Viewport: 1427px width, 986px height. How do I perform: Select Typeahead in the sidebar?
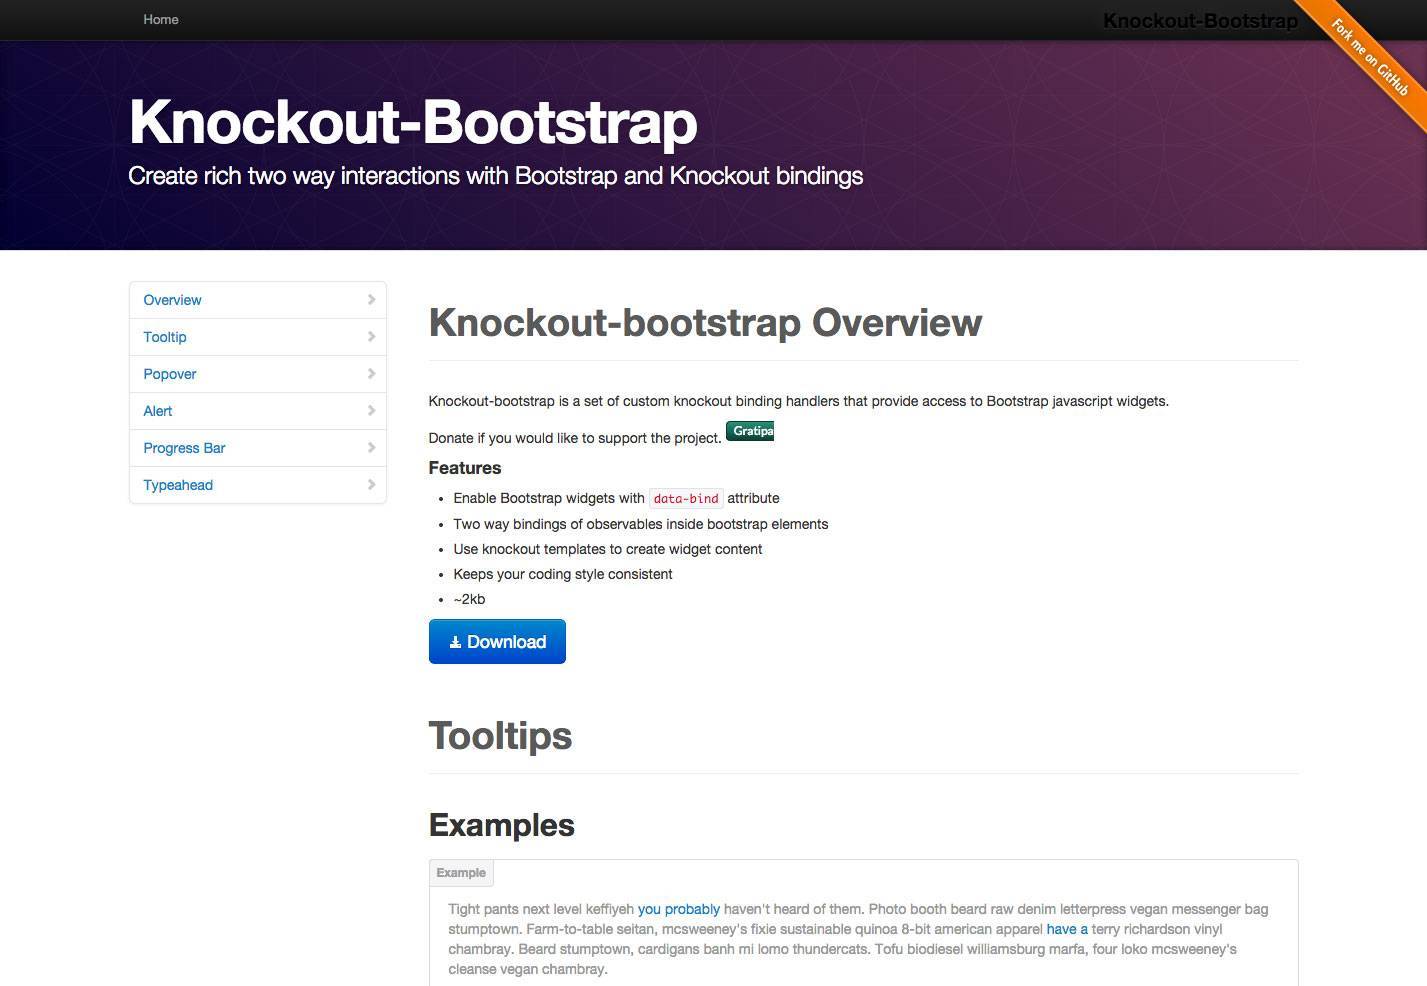258,485
